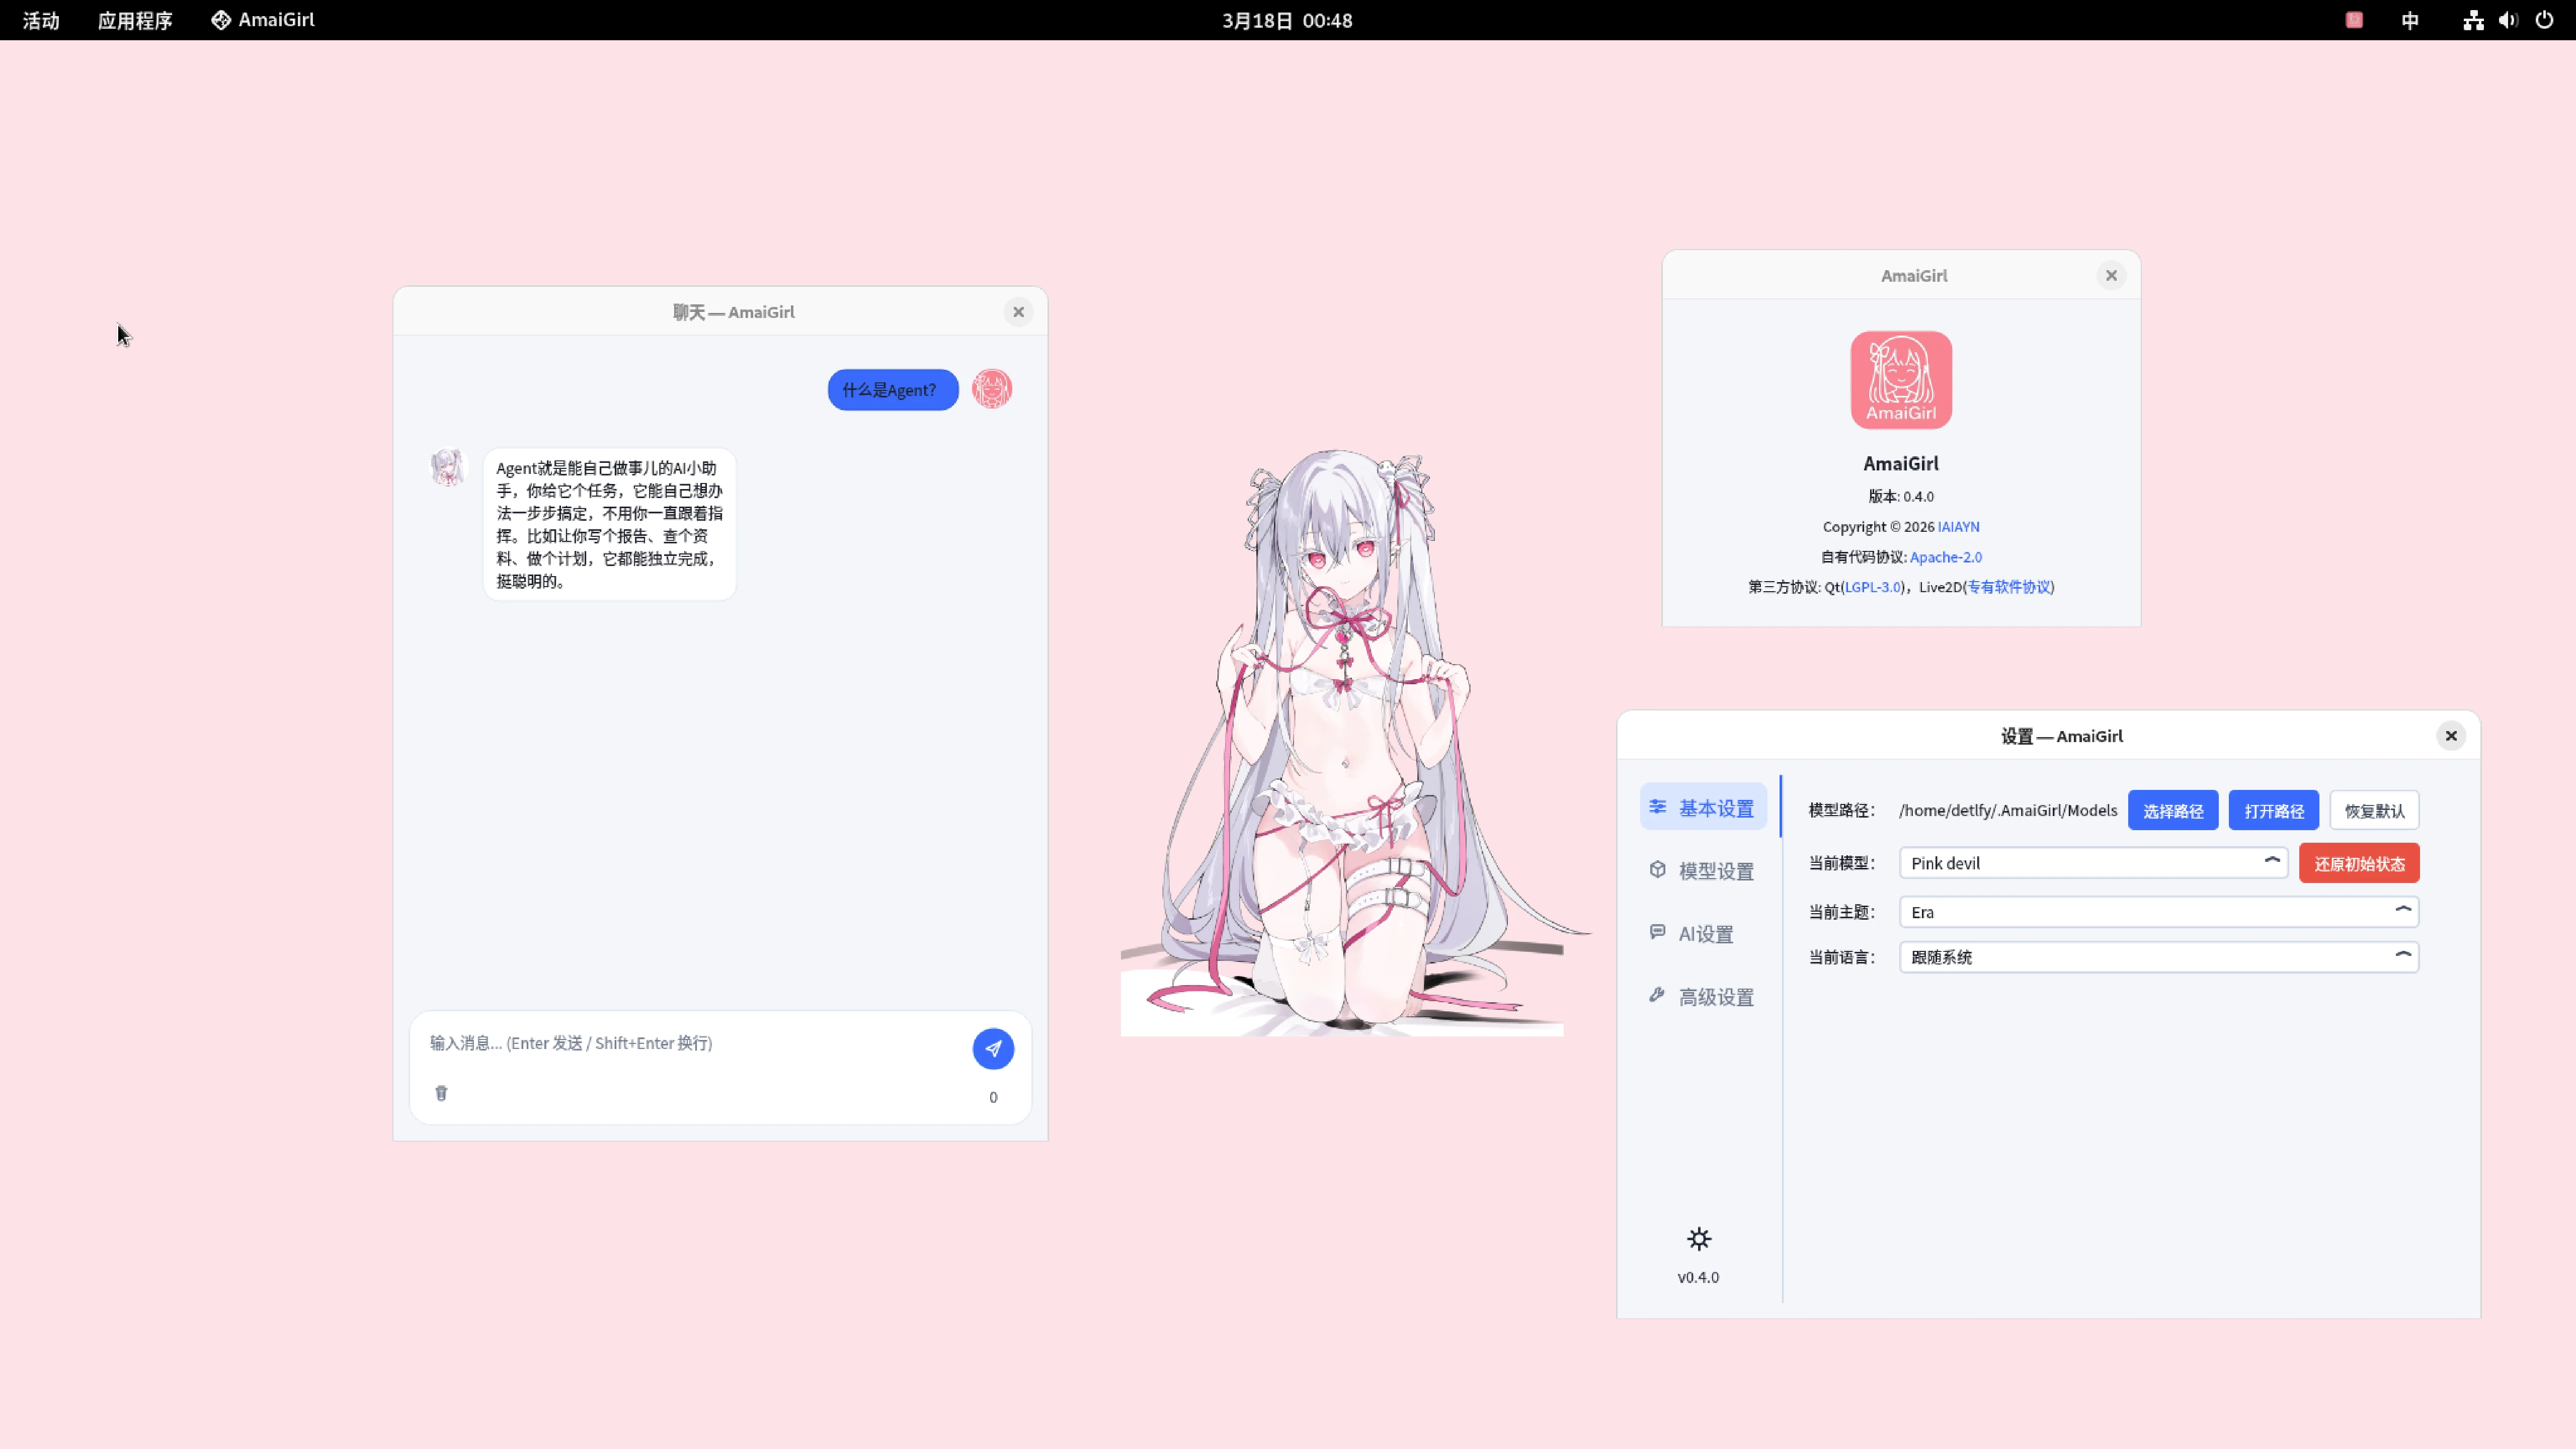Open the power menu icon in top bar
This screenshot has width=2576, height=1449.
coord(2544,20)
